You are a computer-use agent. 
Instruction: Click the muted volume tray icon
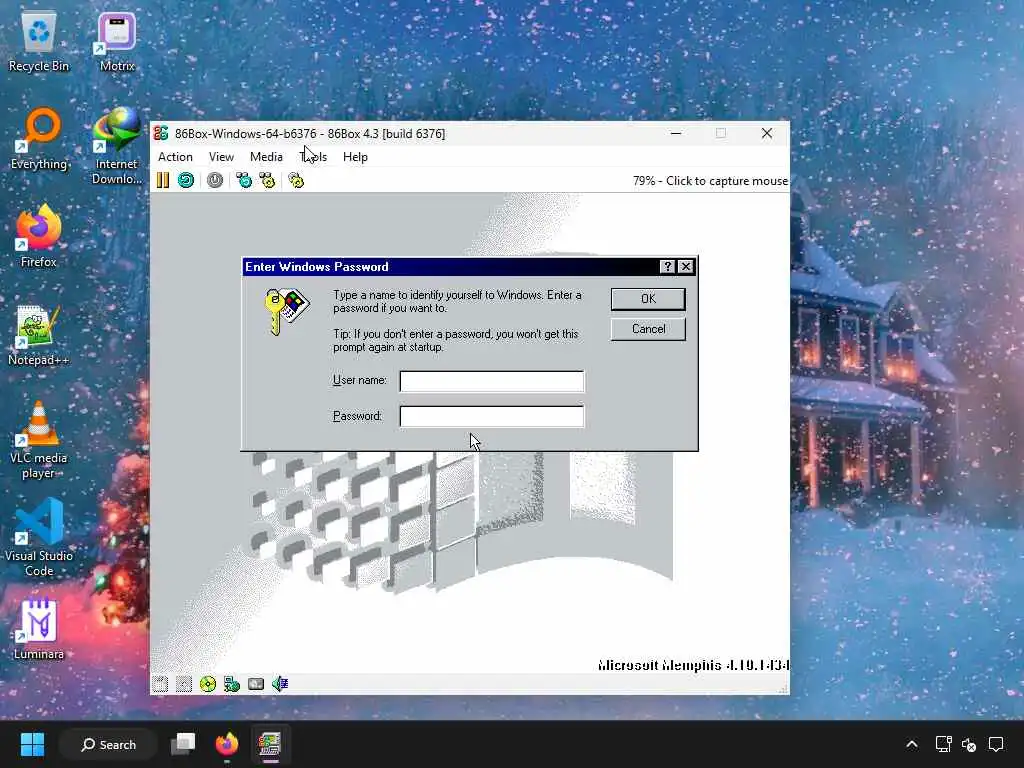(969, 744)
